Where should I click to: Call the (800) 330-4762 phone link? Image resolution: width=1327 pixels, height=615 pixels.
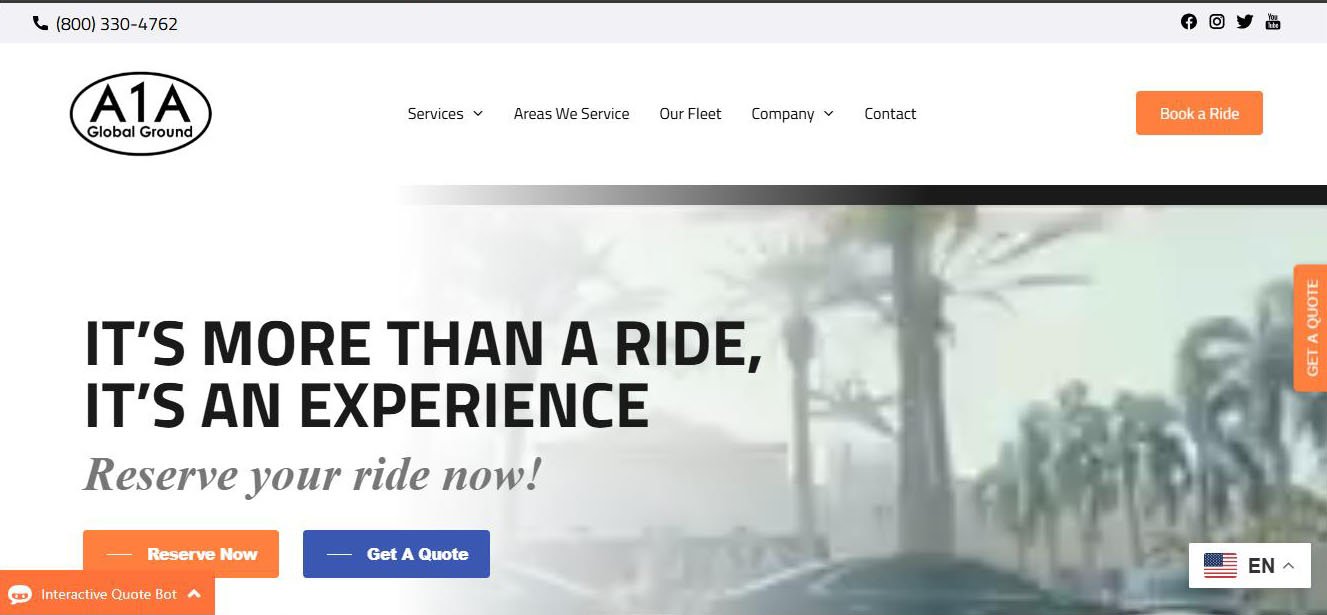coord(117,24)
